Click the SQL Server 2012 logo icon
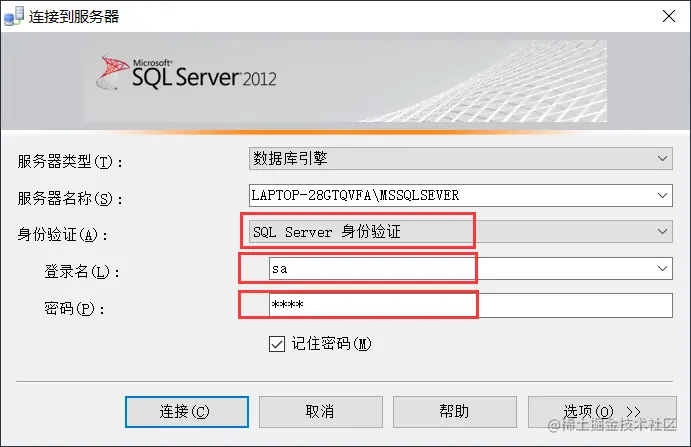The height and width of the screenshot is (447, 691). point(112,73)
